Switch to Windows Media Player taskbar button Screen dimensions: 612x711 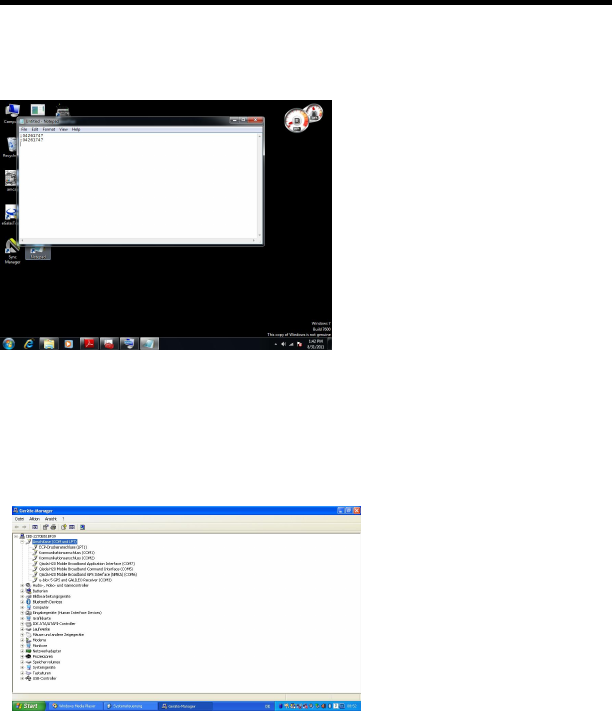click(74, 706)
